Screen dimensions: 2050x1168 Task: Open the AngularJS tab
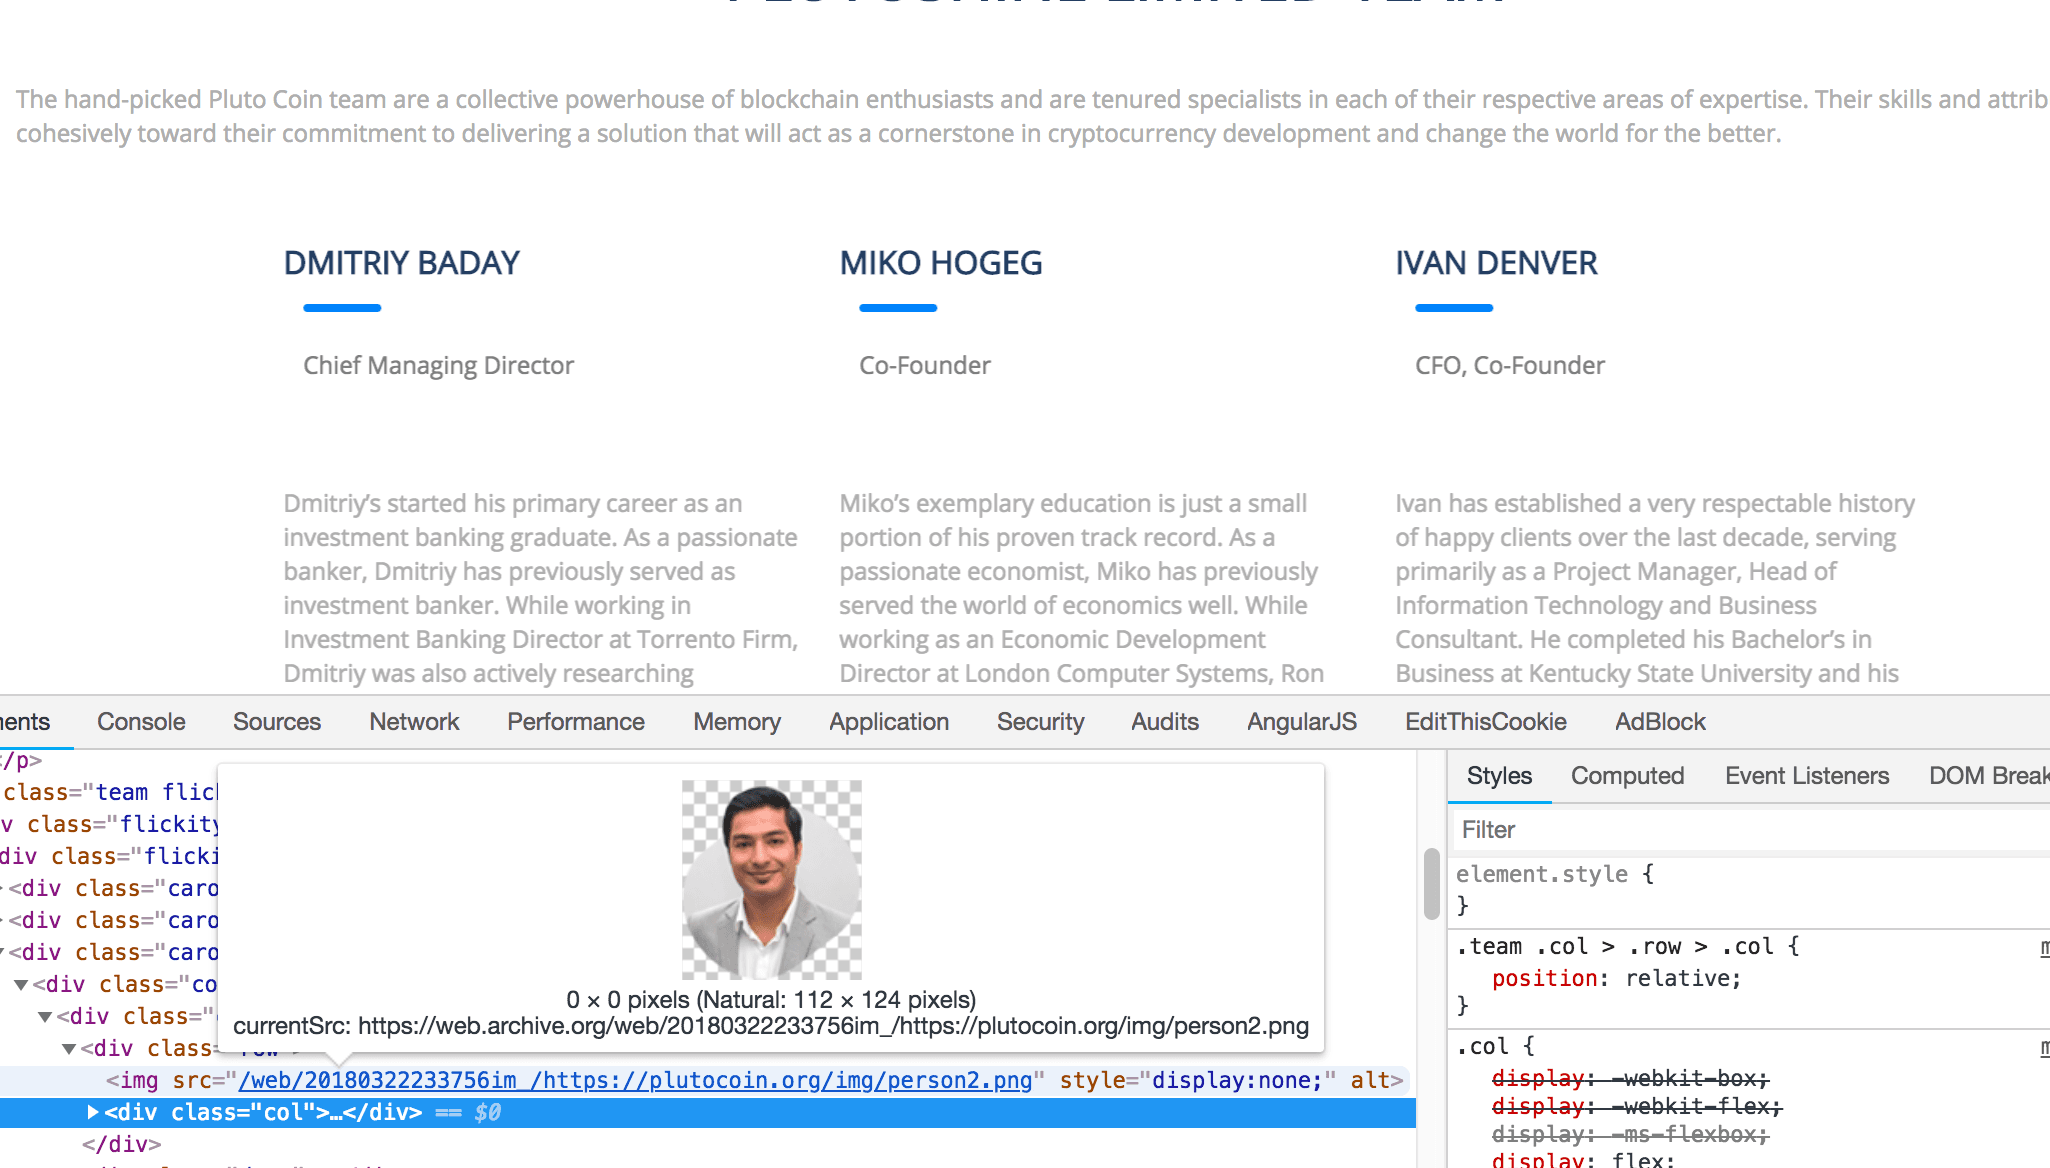(1302, 721)
